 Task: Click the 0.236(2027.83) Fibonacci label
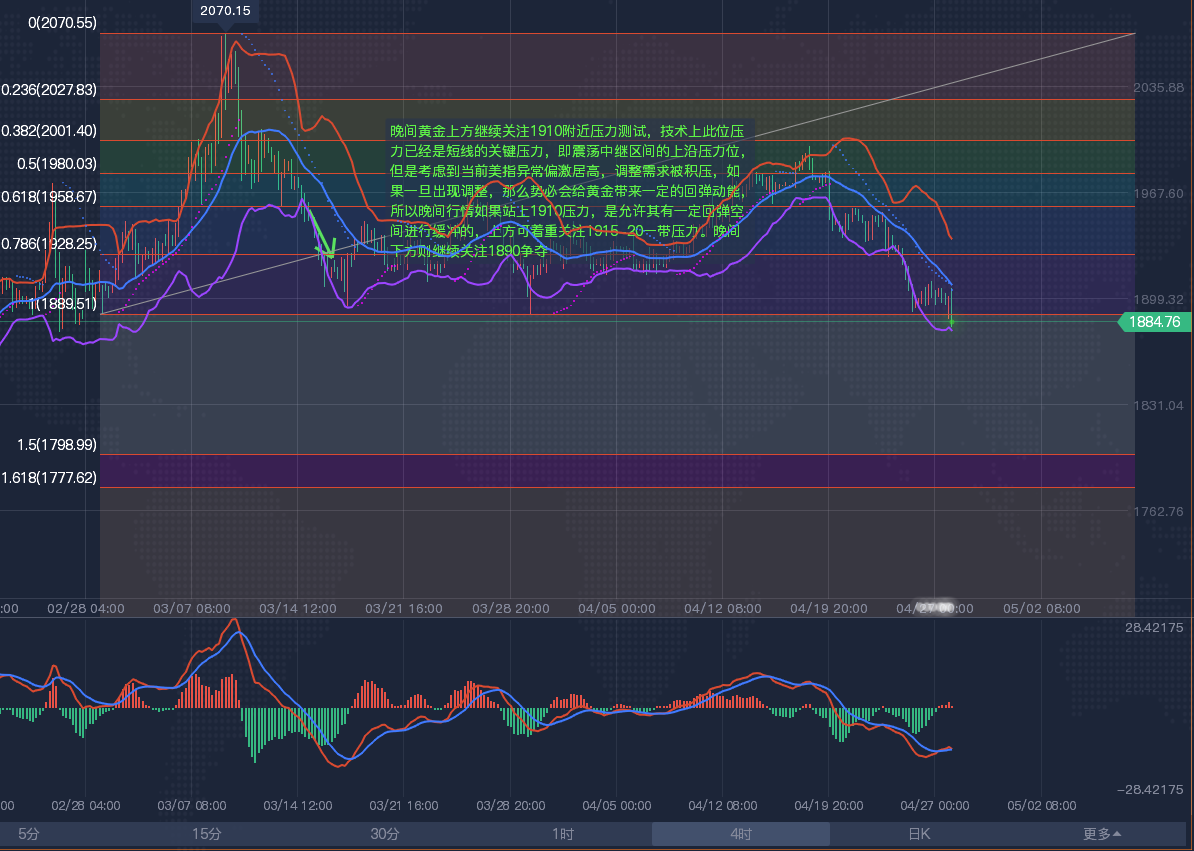click(49, 90)
